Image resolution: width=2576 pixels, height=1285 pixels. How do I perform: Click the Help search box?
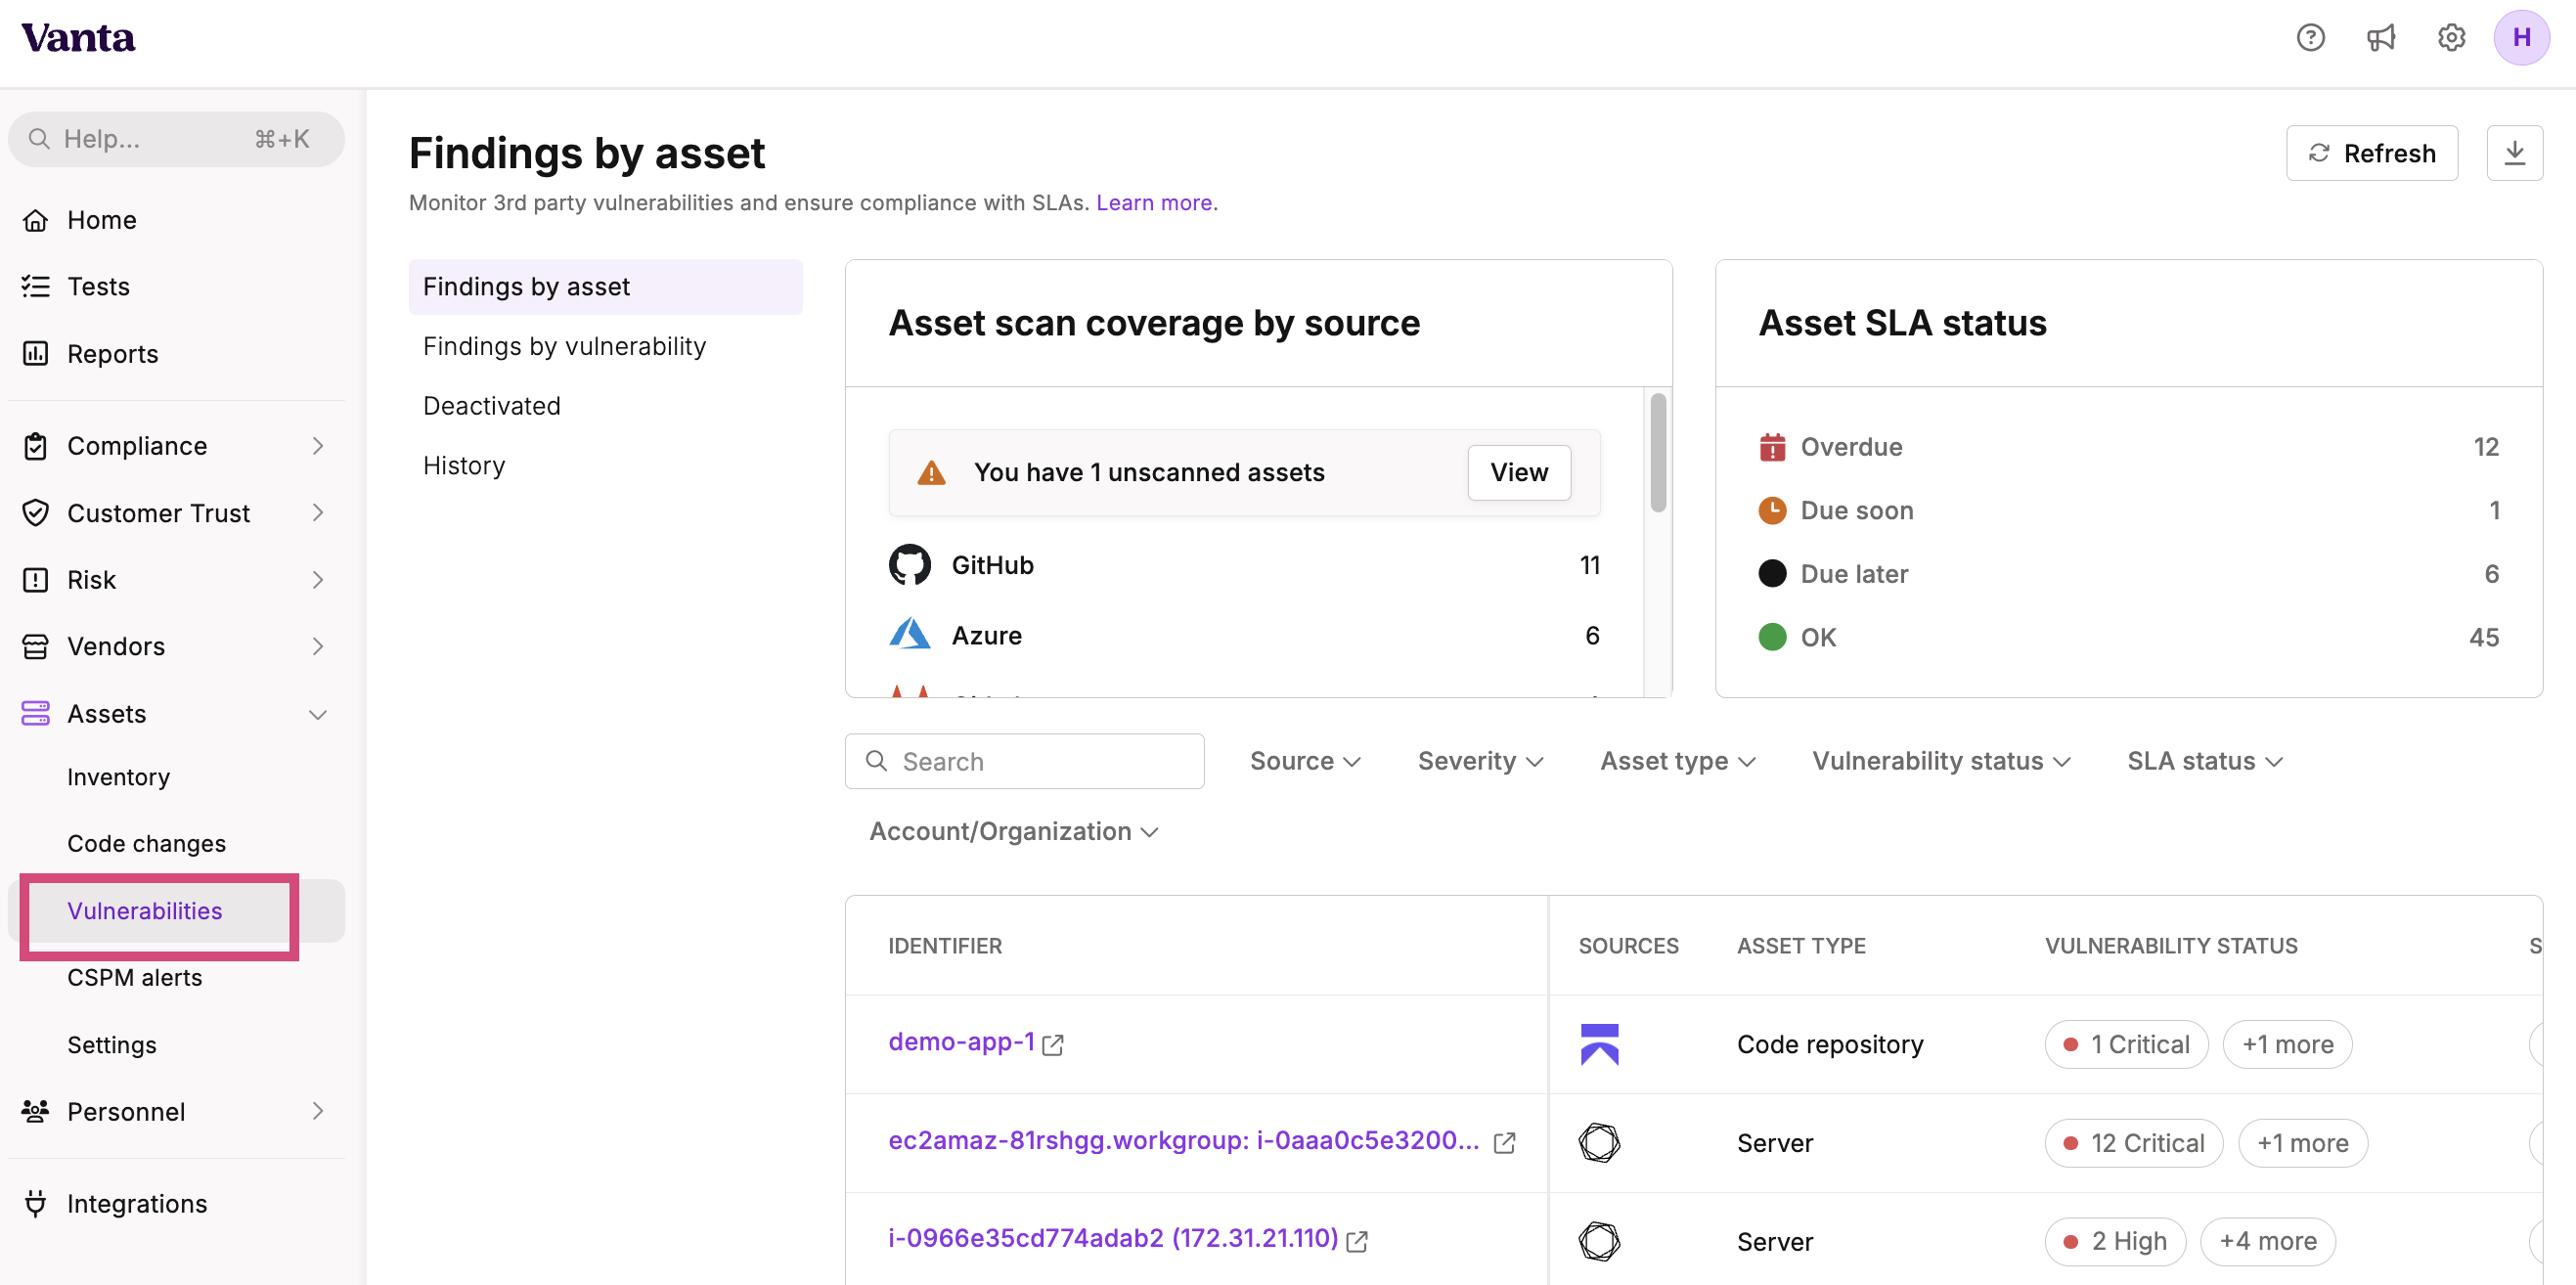click(176, 139)
